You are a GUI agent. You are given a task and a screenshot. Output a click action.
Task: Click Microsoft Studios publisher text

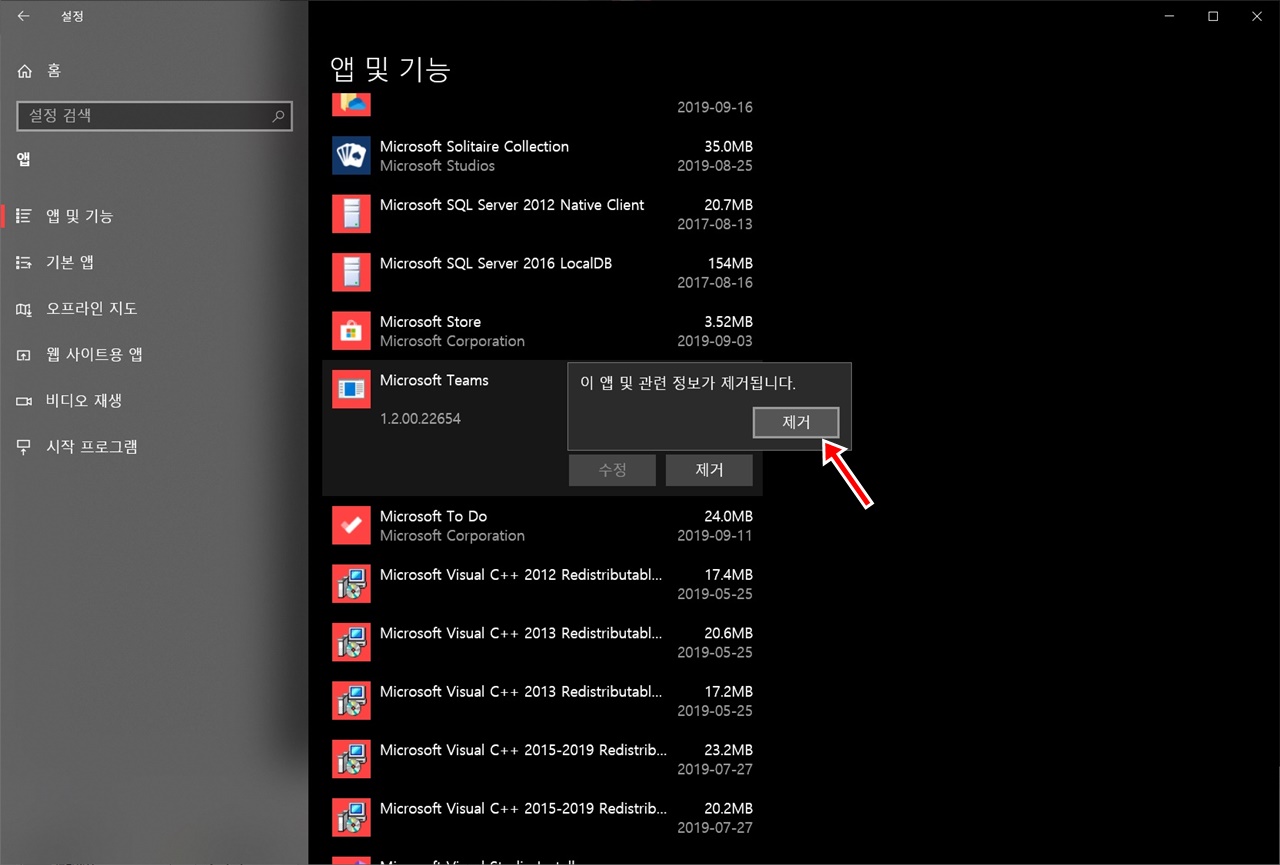tap(437, 166)
